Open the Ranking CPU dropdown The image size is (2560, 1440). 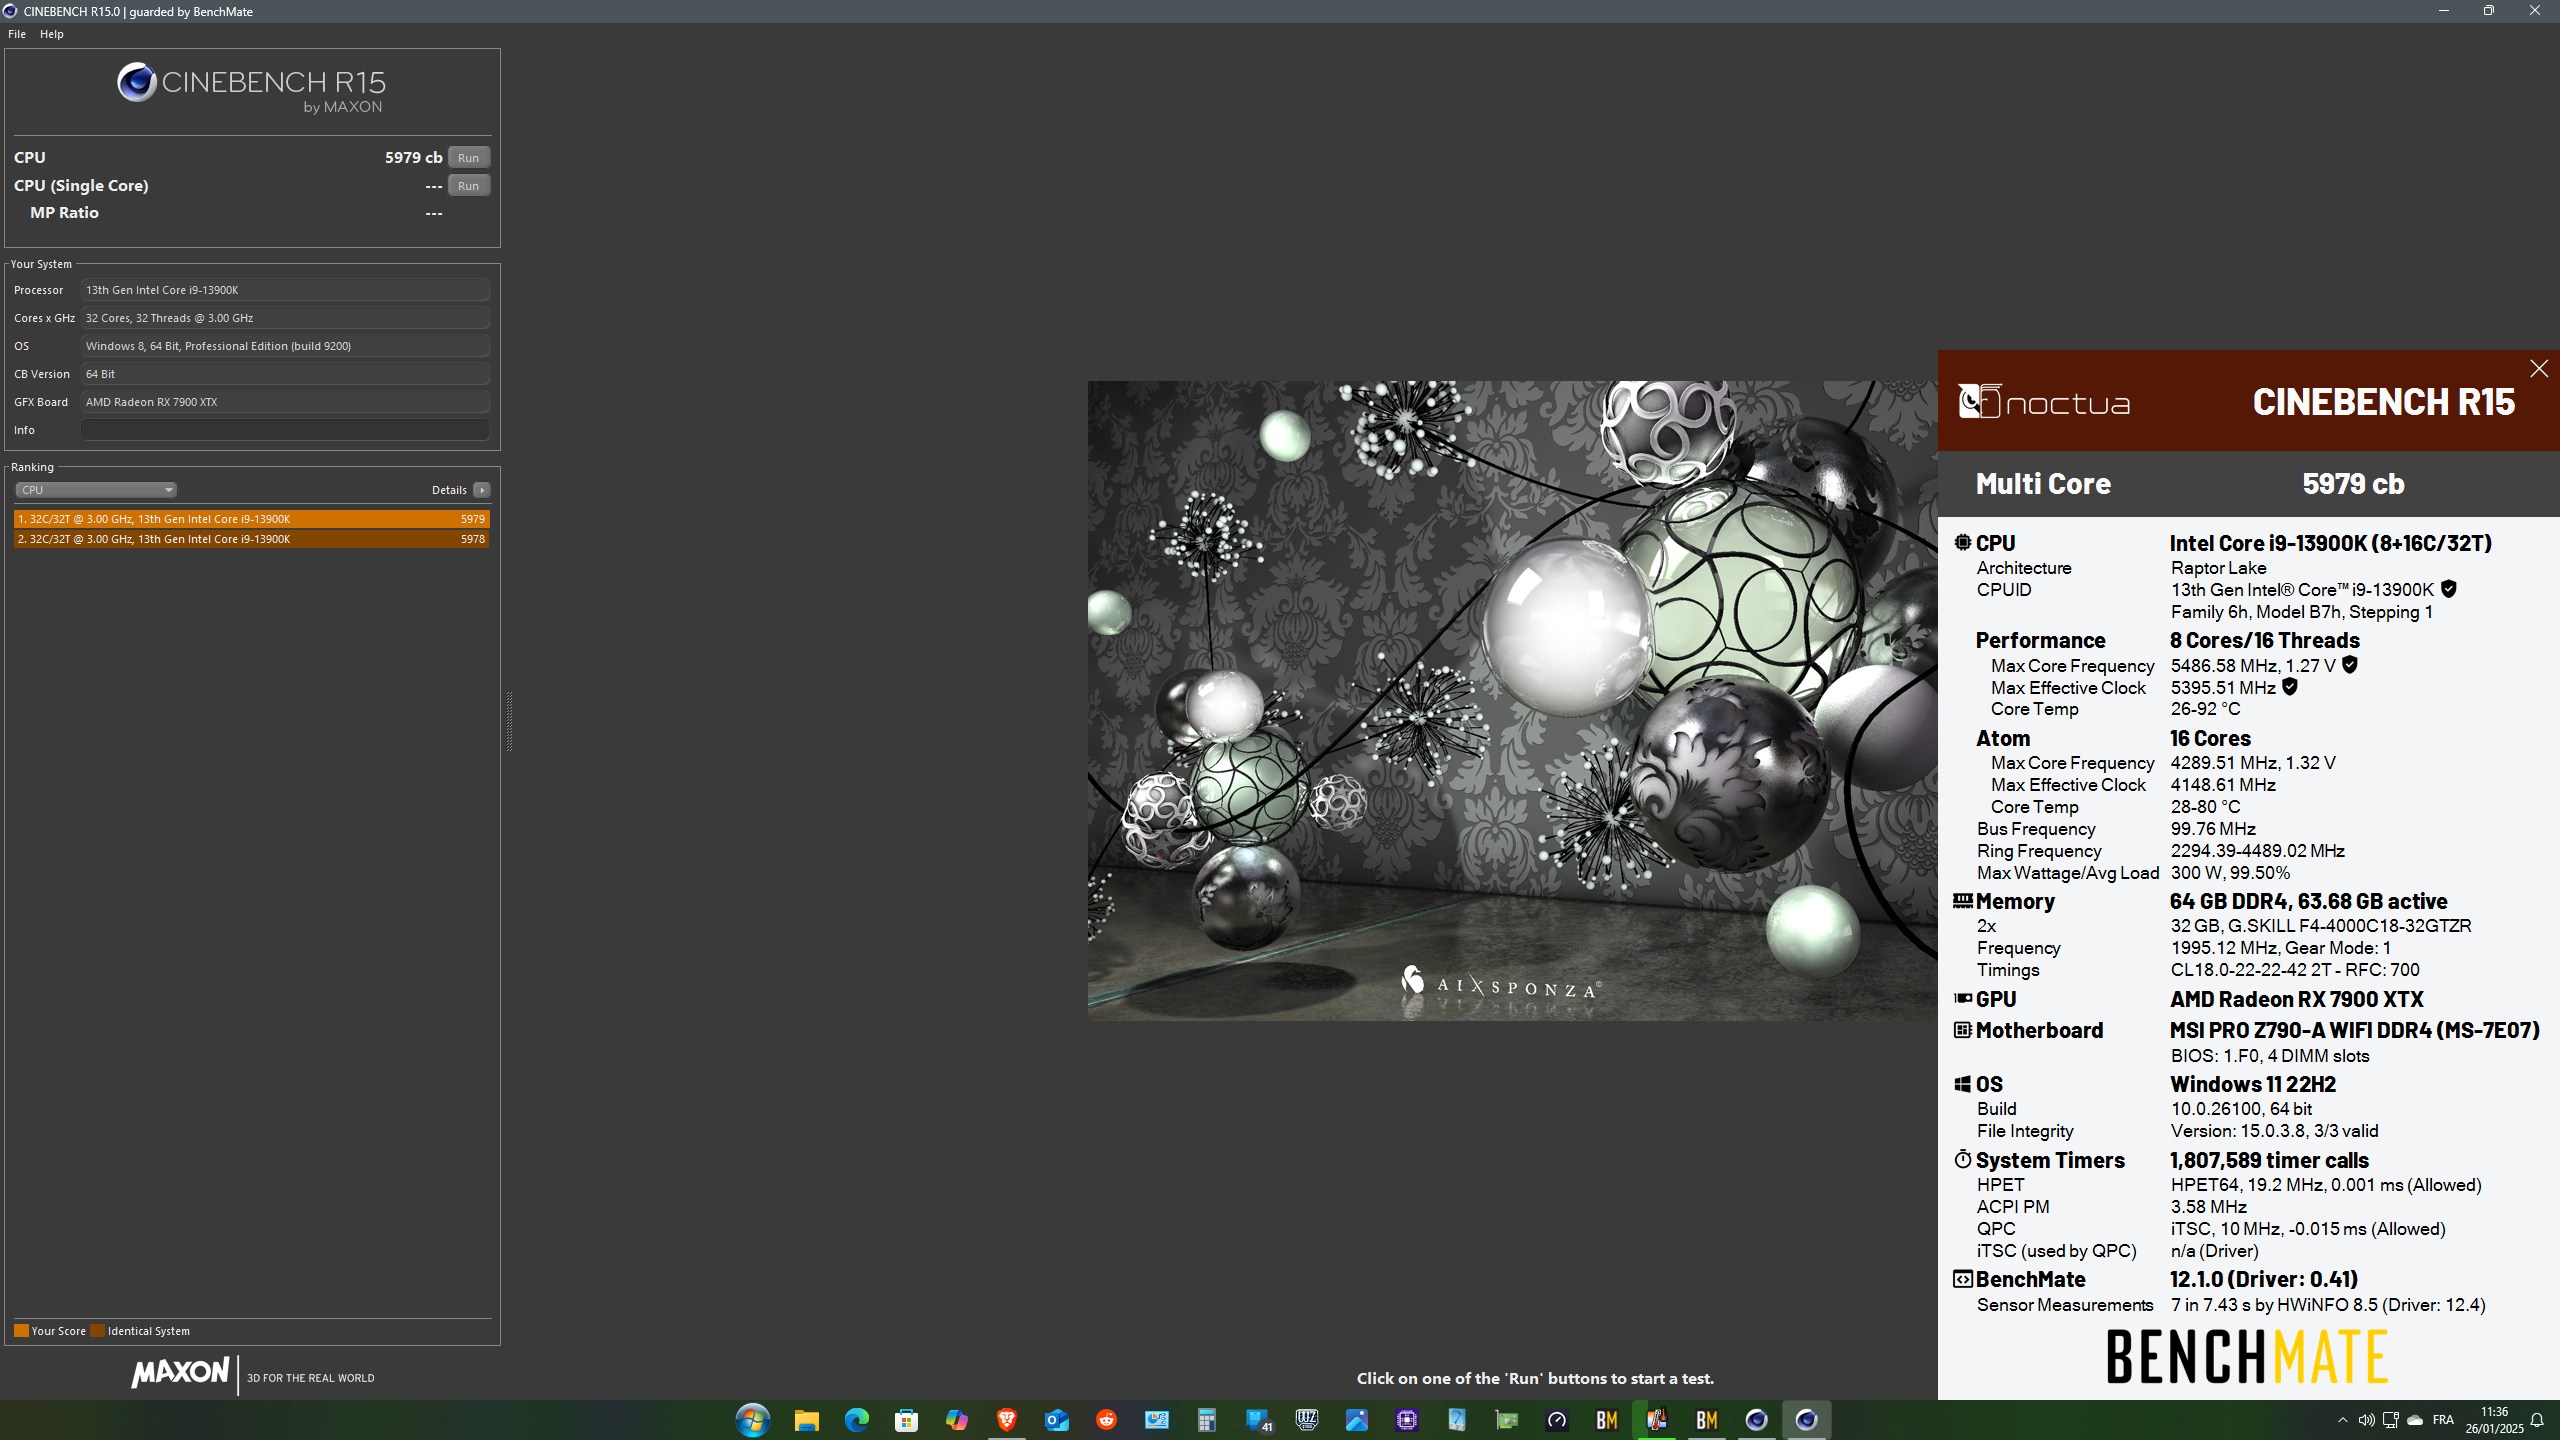point(96,490)
